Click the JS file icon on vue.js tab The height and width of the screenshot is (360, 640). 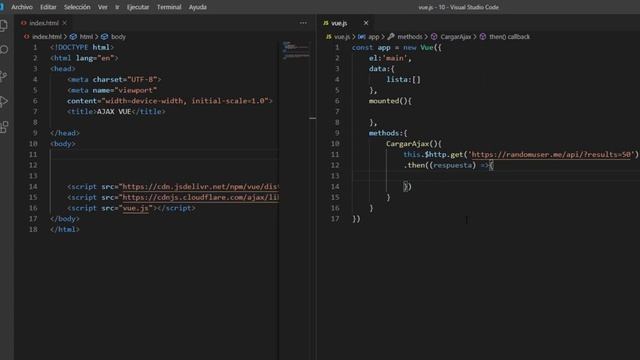pyautogui.click(x=326, y=23)
